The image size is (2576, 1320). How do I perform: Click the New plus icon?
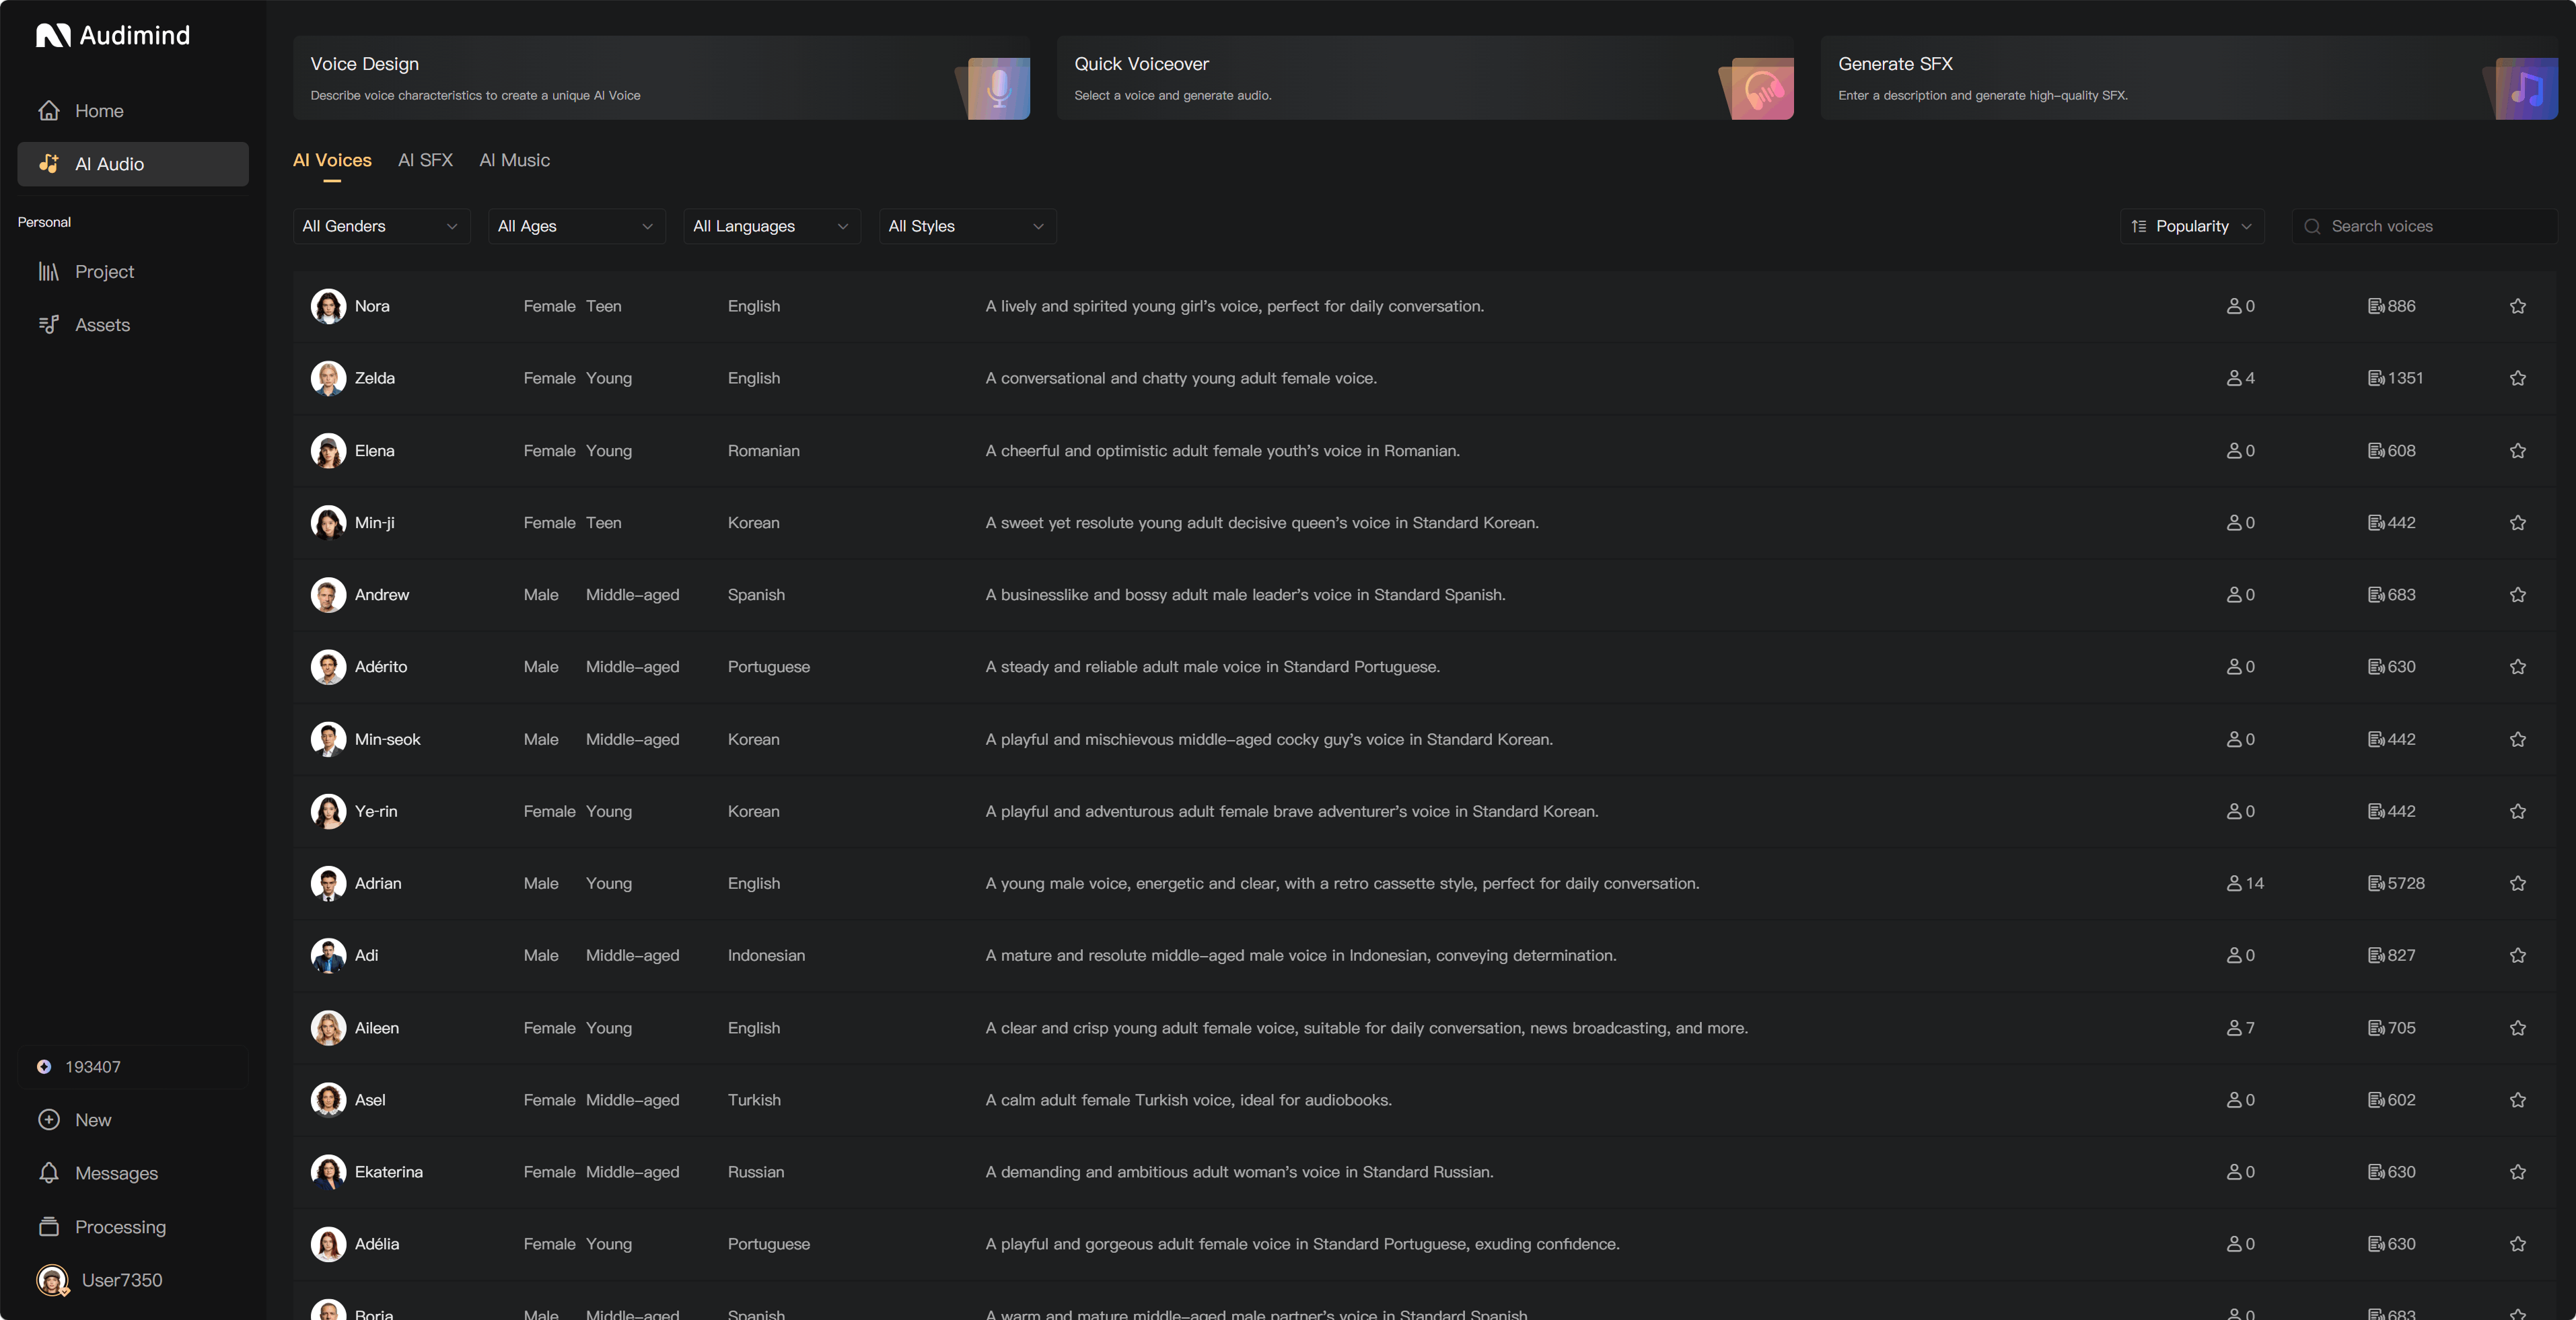[x=49, y=1120]
